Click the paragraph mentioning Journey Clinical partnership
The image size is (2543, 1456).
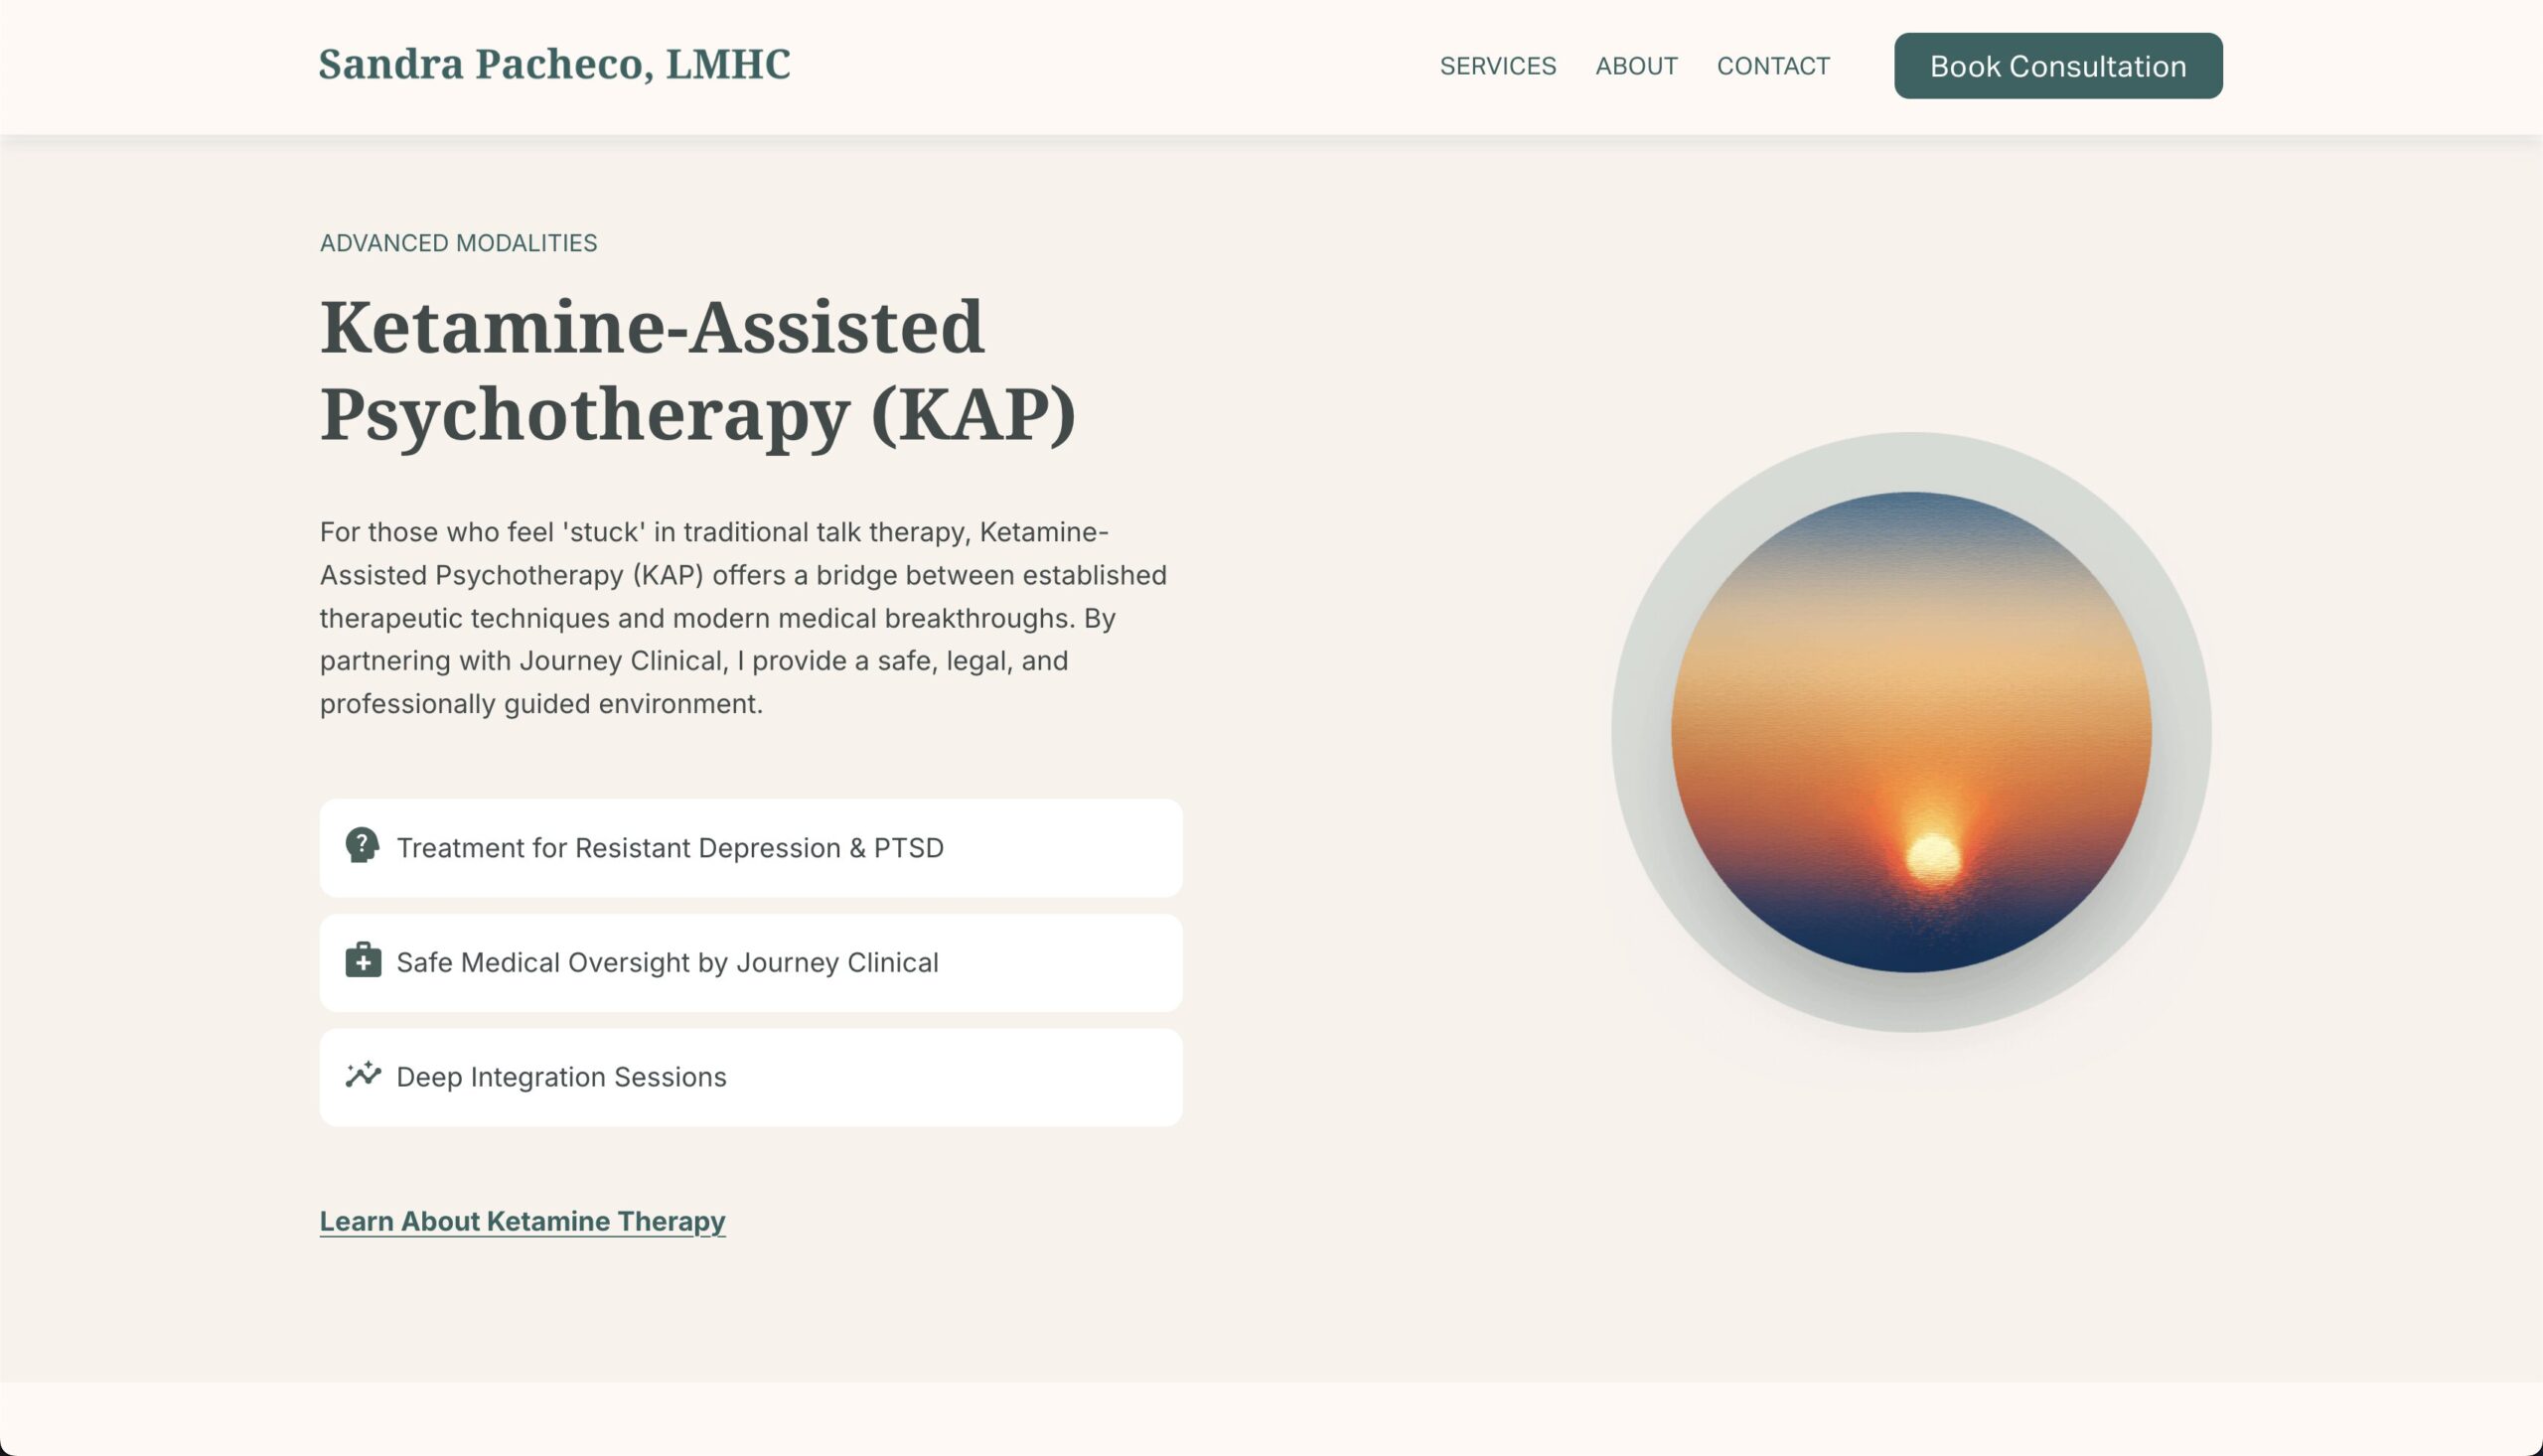coord(742,618)
